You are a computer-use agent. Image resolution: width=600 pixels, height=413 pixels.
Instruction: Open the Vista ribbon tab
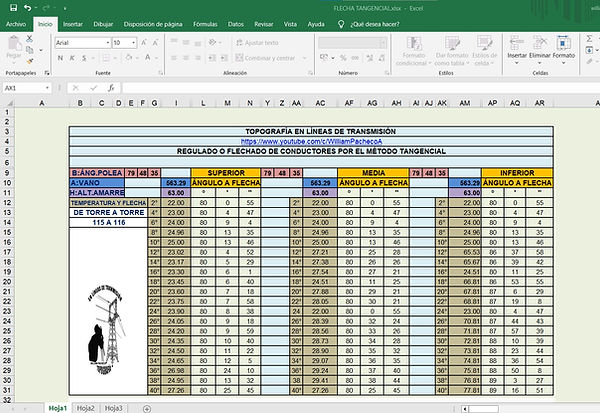pos(290,24)
